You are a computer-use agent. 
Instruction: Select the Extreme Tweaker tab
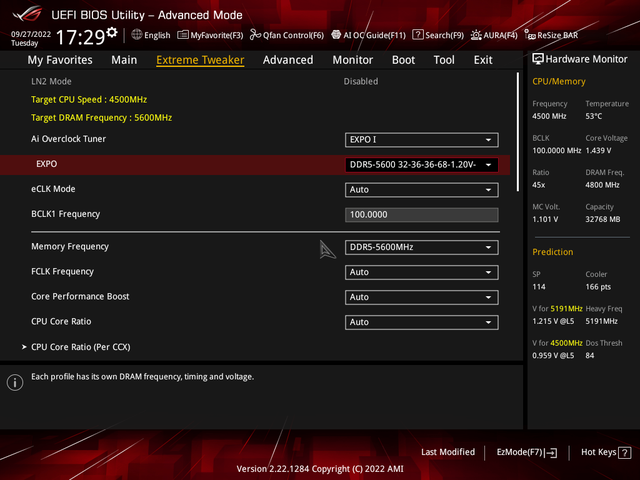click(x=200, y=60)
